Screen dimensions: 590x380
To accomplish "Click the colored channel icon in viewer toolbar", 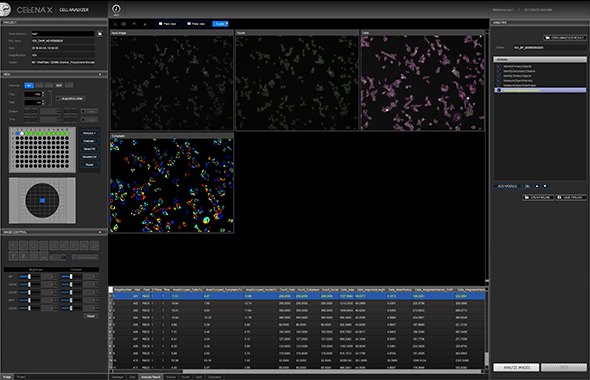I will click(x=134, y=24).
